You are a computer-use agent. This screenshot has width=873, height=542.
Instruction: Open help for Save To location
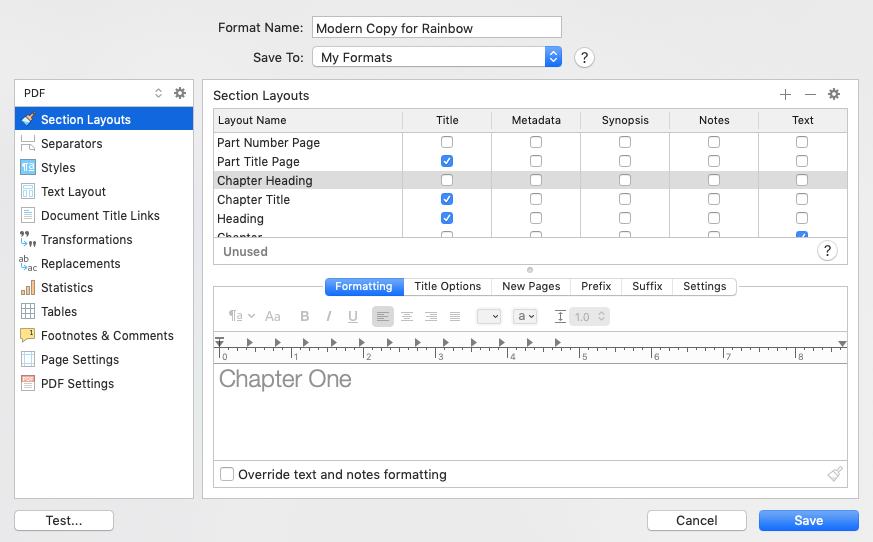[x=584, y=57]
